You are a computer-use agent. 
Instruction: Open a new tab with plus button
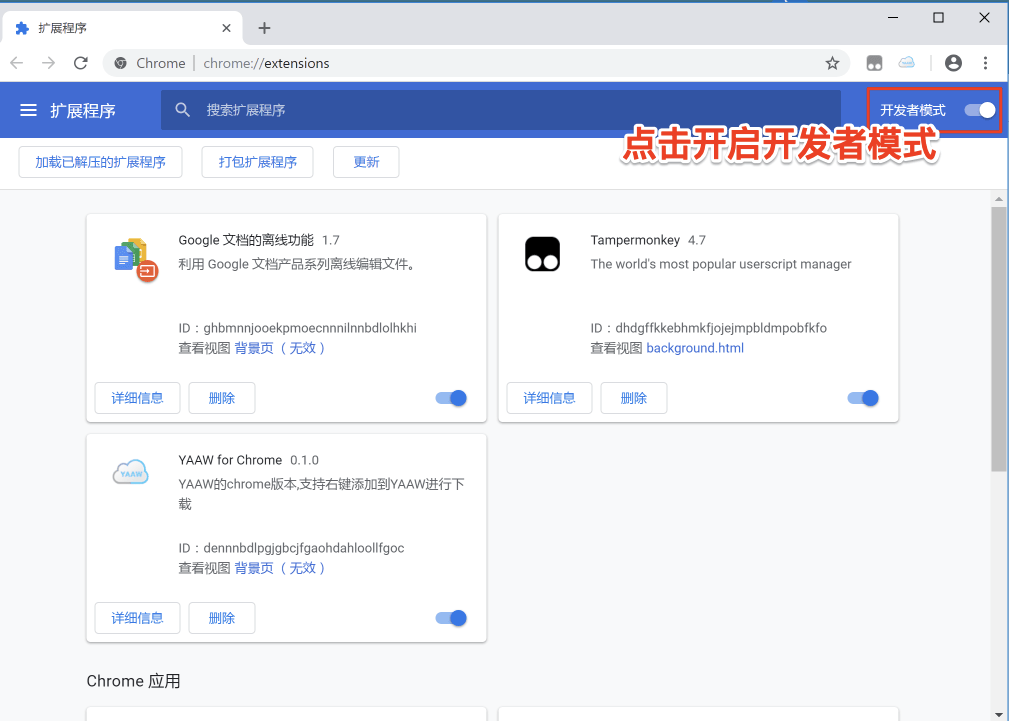pos(264,28)
